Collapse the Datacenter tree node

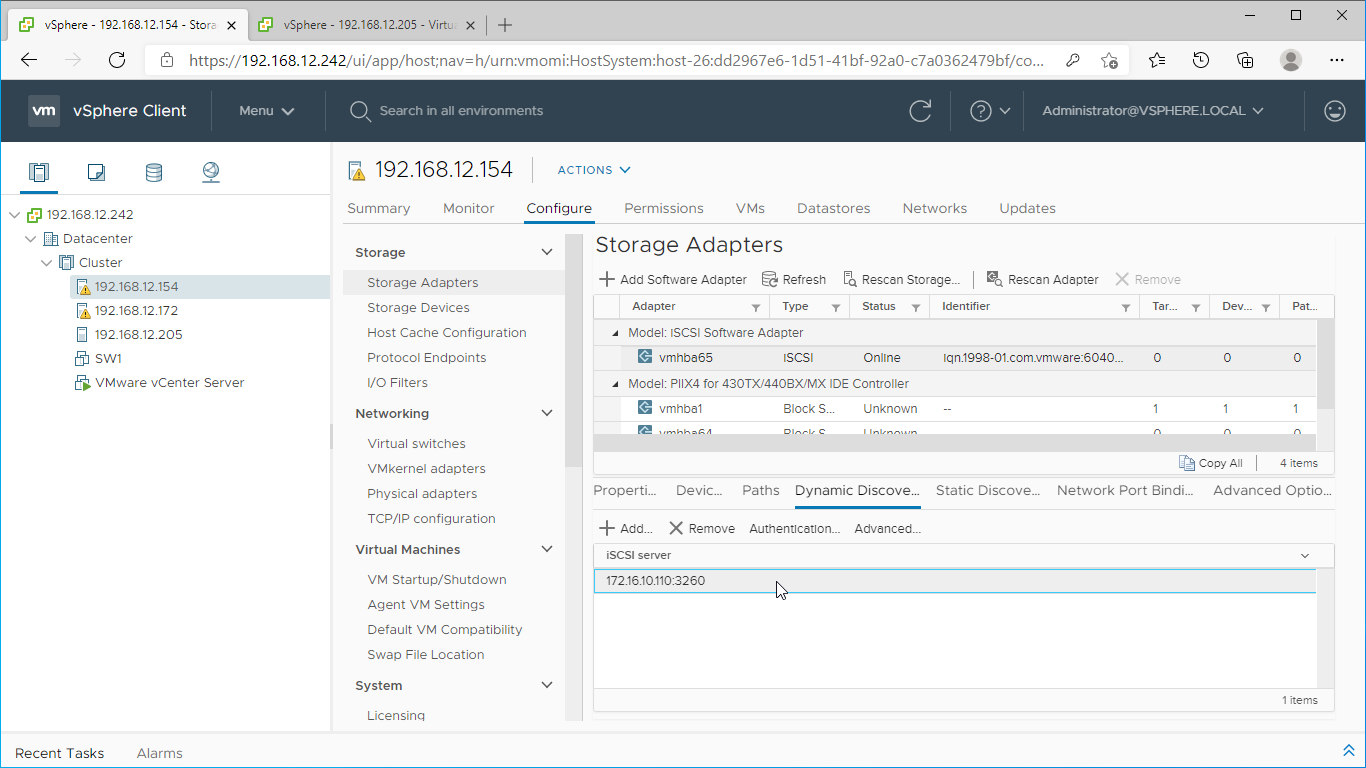coord(31,239)
